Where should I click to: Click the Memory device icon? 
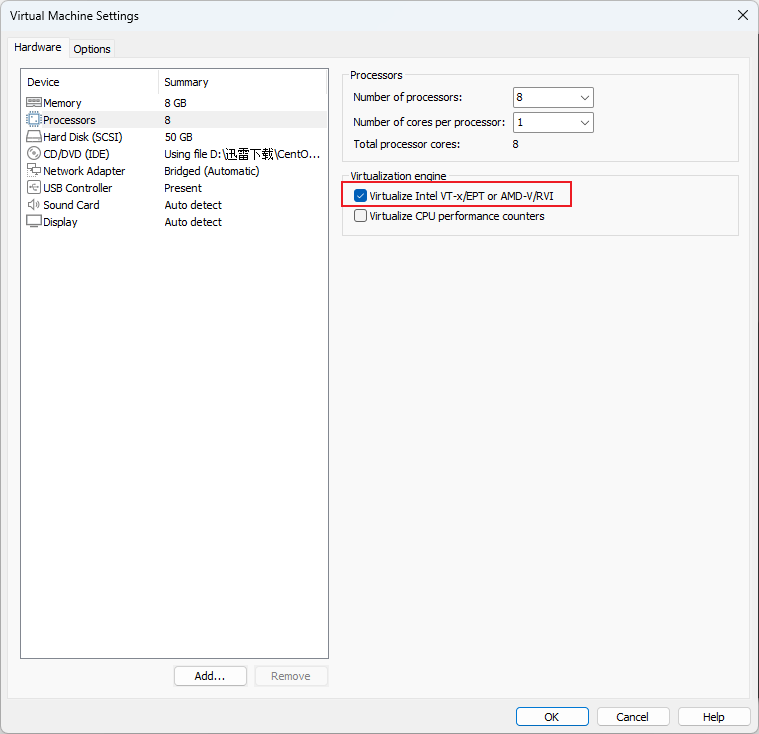pyautogui.click(x=34, y=102)
